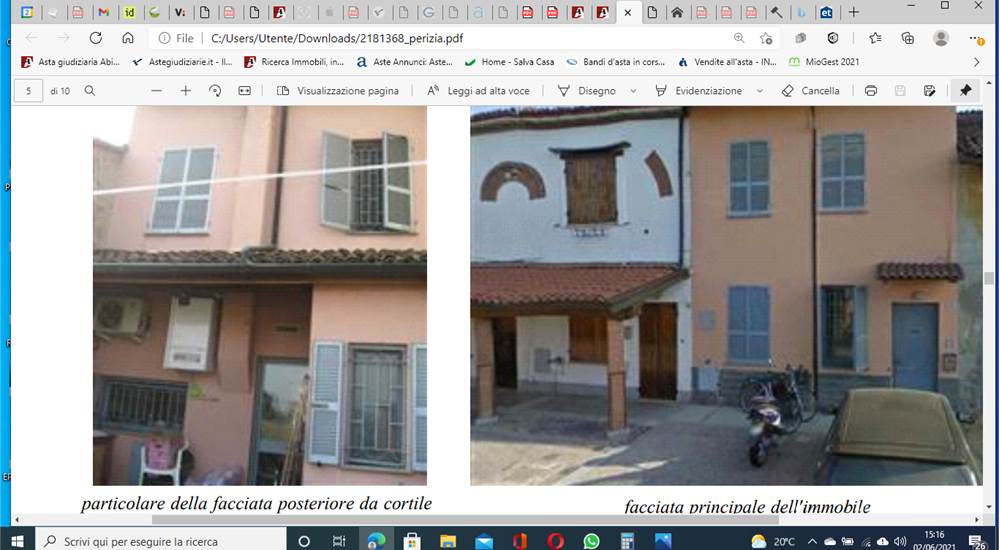The width and height of the screenshot is (1000, 550).
Task: Open the MioGest 2021 bookmark
Action: 824,62
